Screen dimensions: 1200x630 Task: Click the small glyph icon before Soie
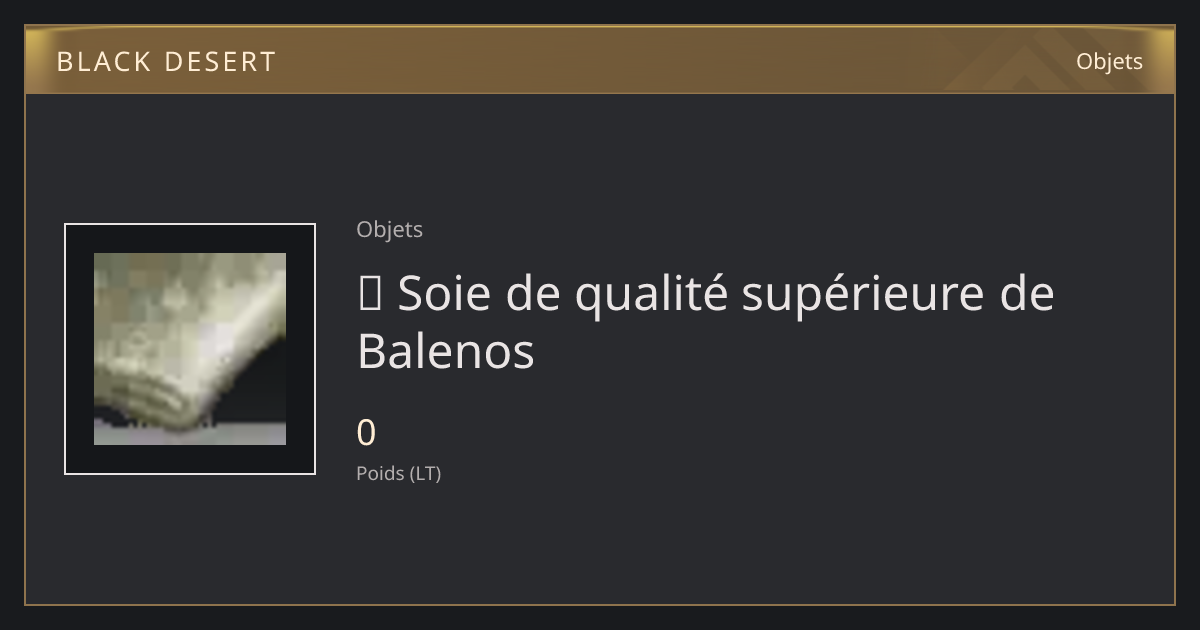(x=366, y=295)
